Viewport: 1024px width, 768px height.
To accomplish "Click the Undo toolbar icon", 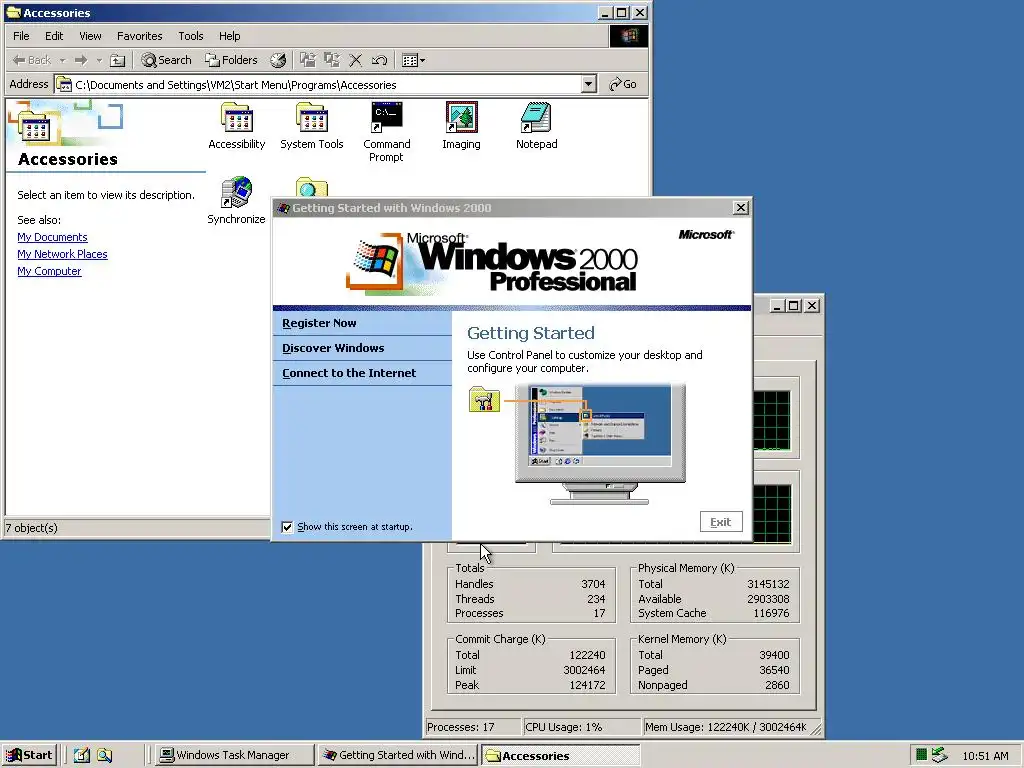I will click(379, 60).
